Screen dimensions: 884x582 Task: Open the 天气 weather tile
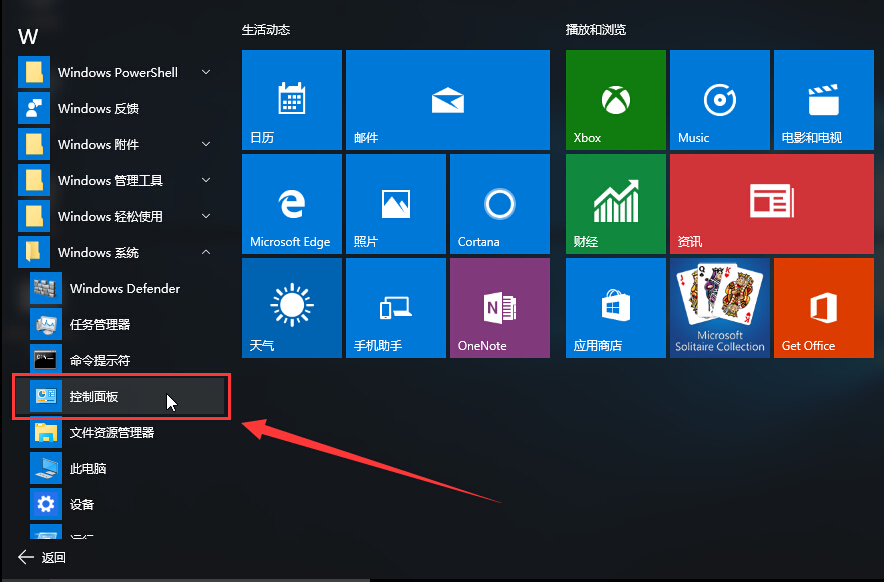click(291, 308)
